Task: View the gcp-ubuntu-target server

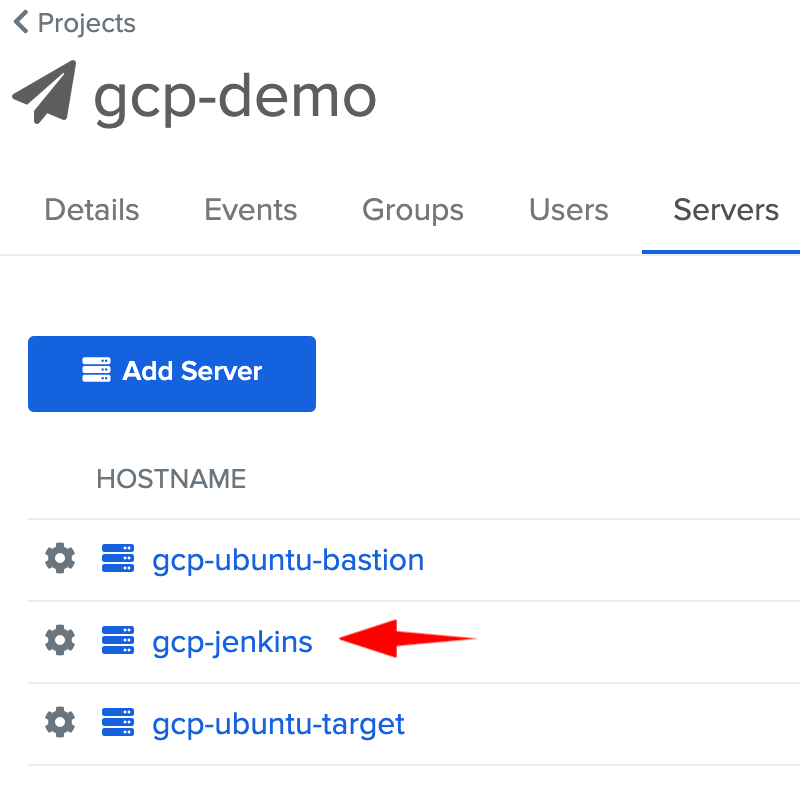Action: [278, 724]
